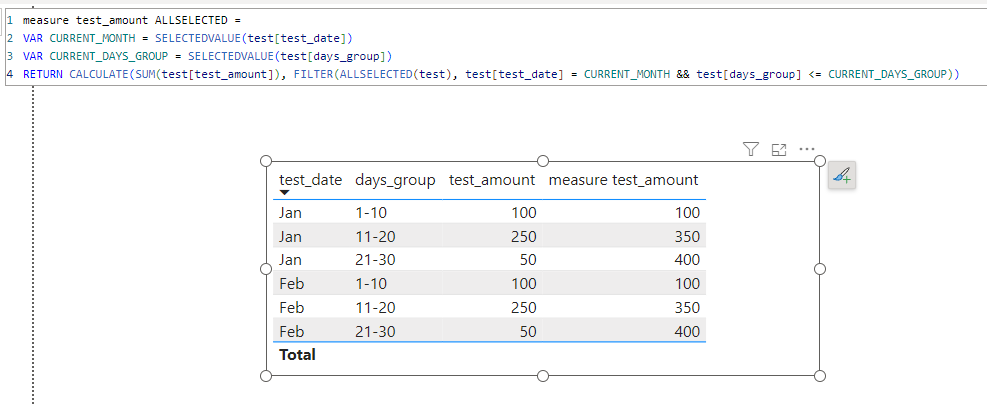Select measure value 400 in last Feb row
The width and height of the screenshot is (987, 404).
[x=687, y=331]
